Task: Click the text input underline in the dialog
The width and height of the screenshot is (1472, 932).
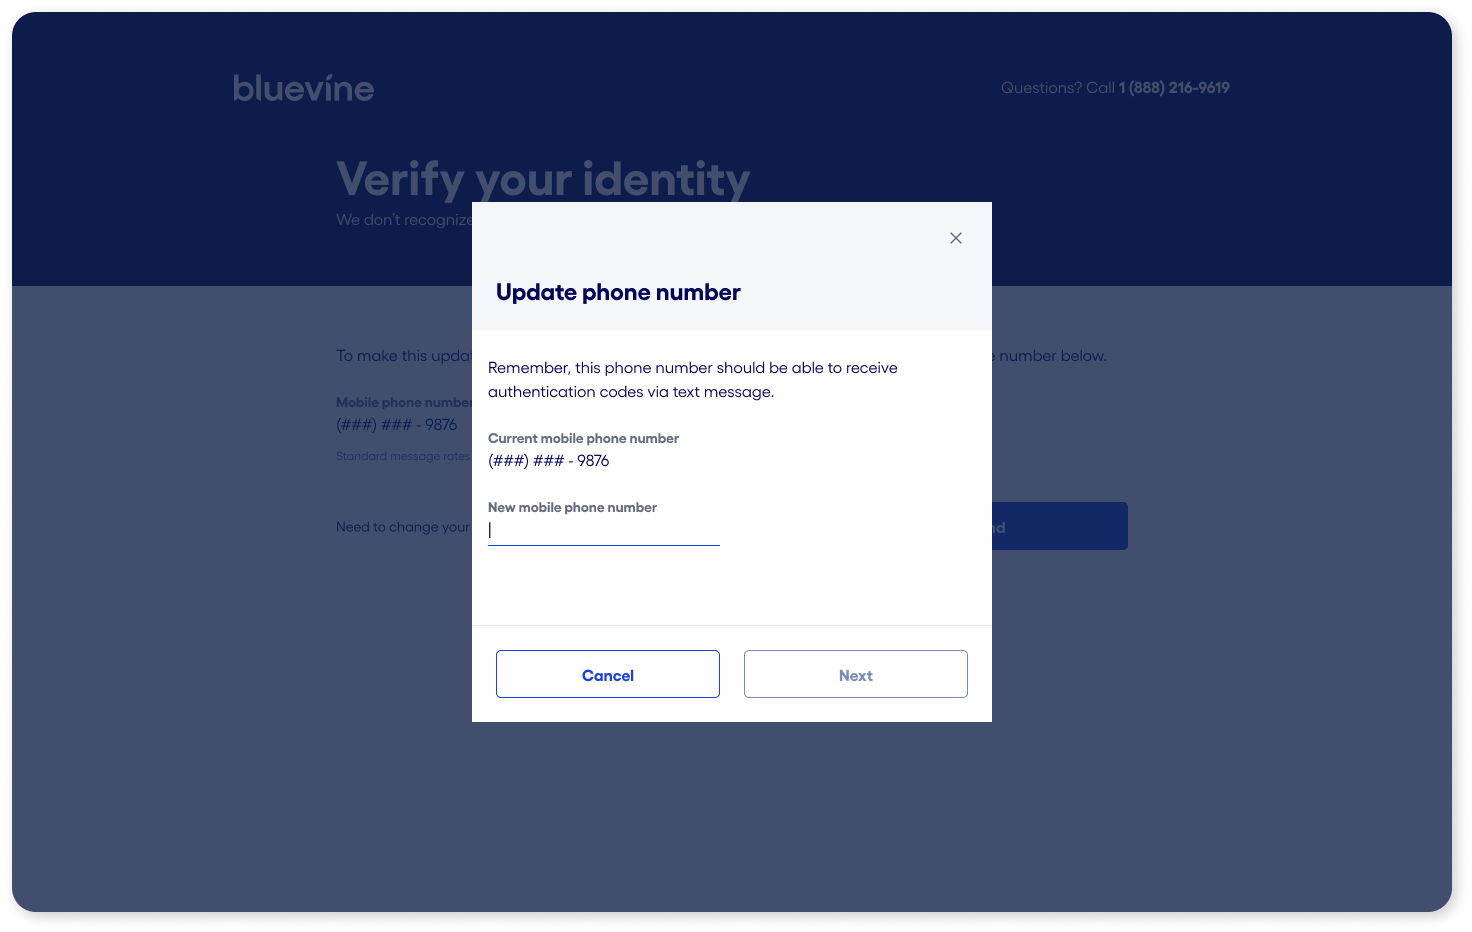Action: [x=603, y=544]
